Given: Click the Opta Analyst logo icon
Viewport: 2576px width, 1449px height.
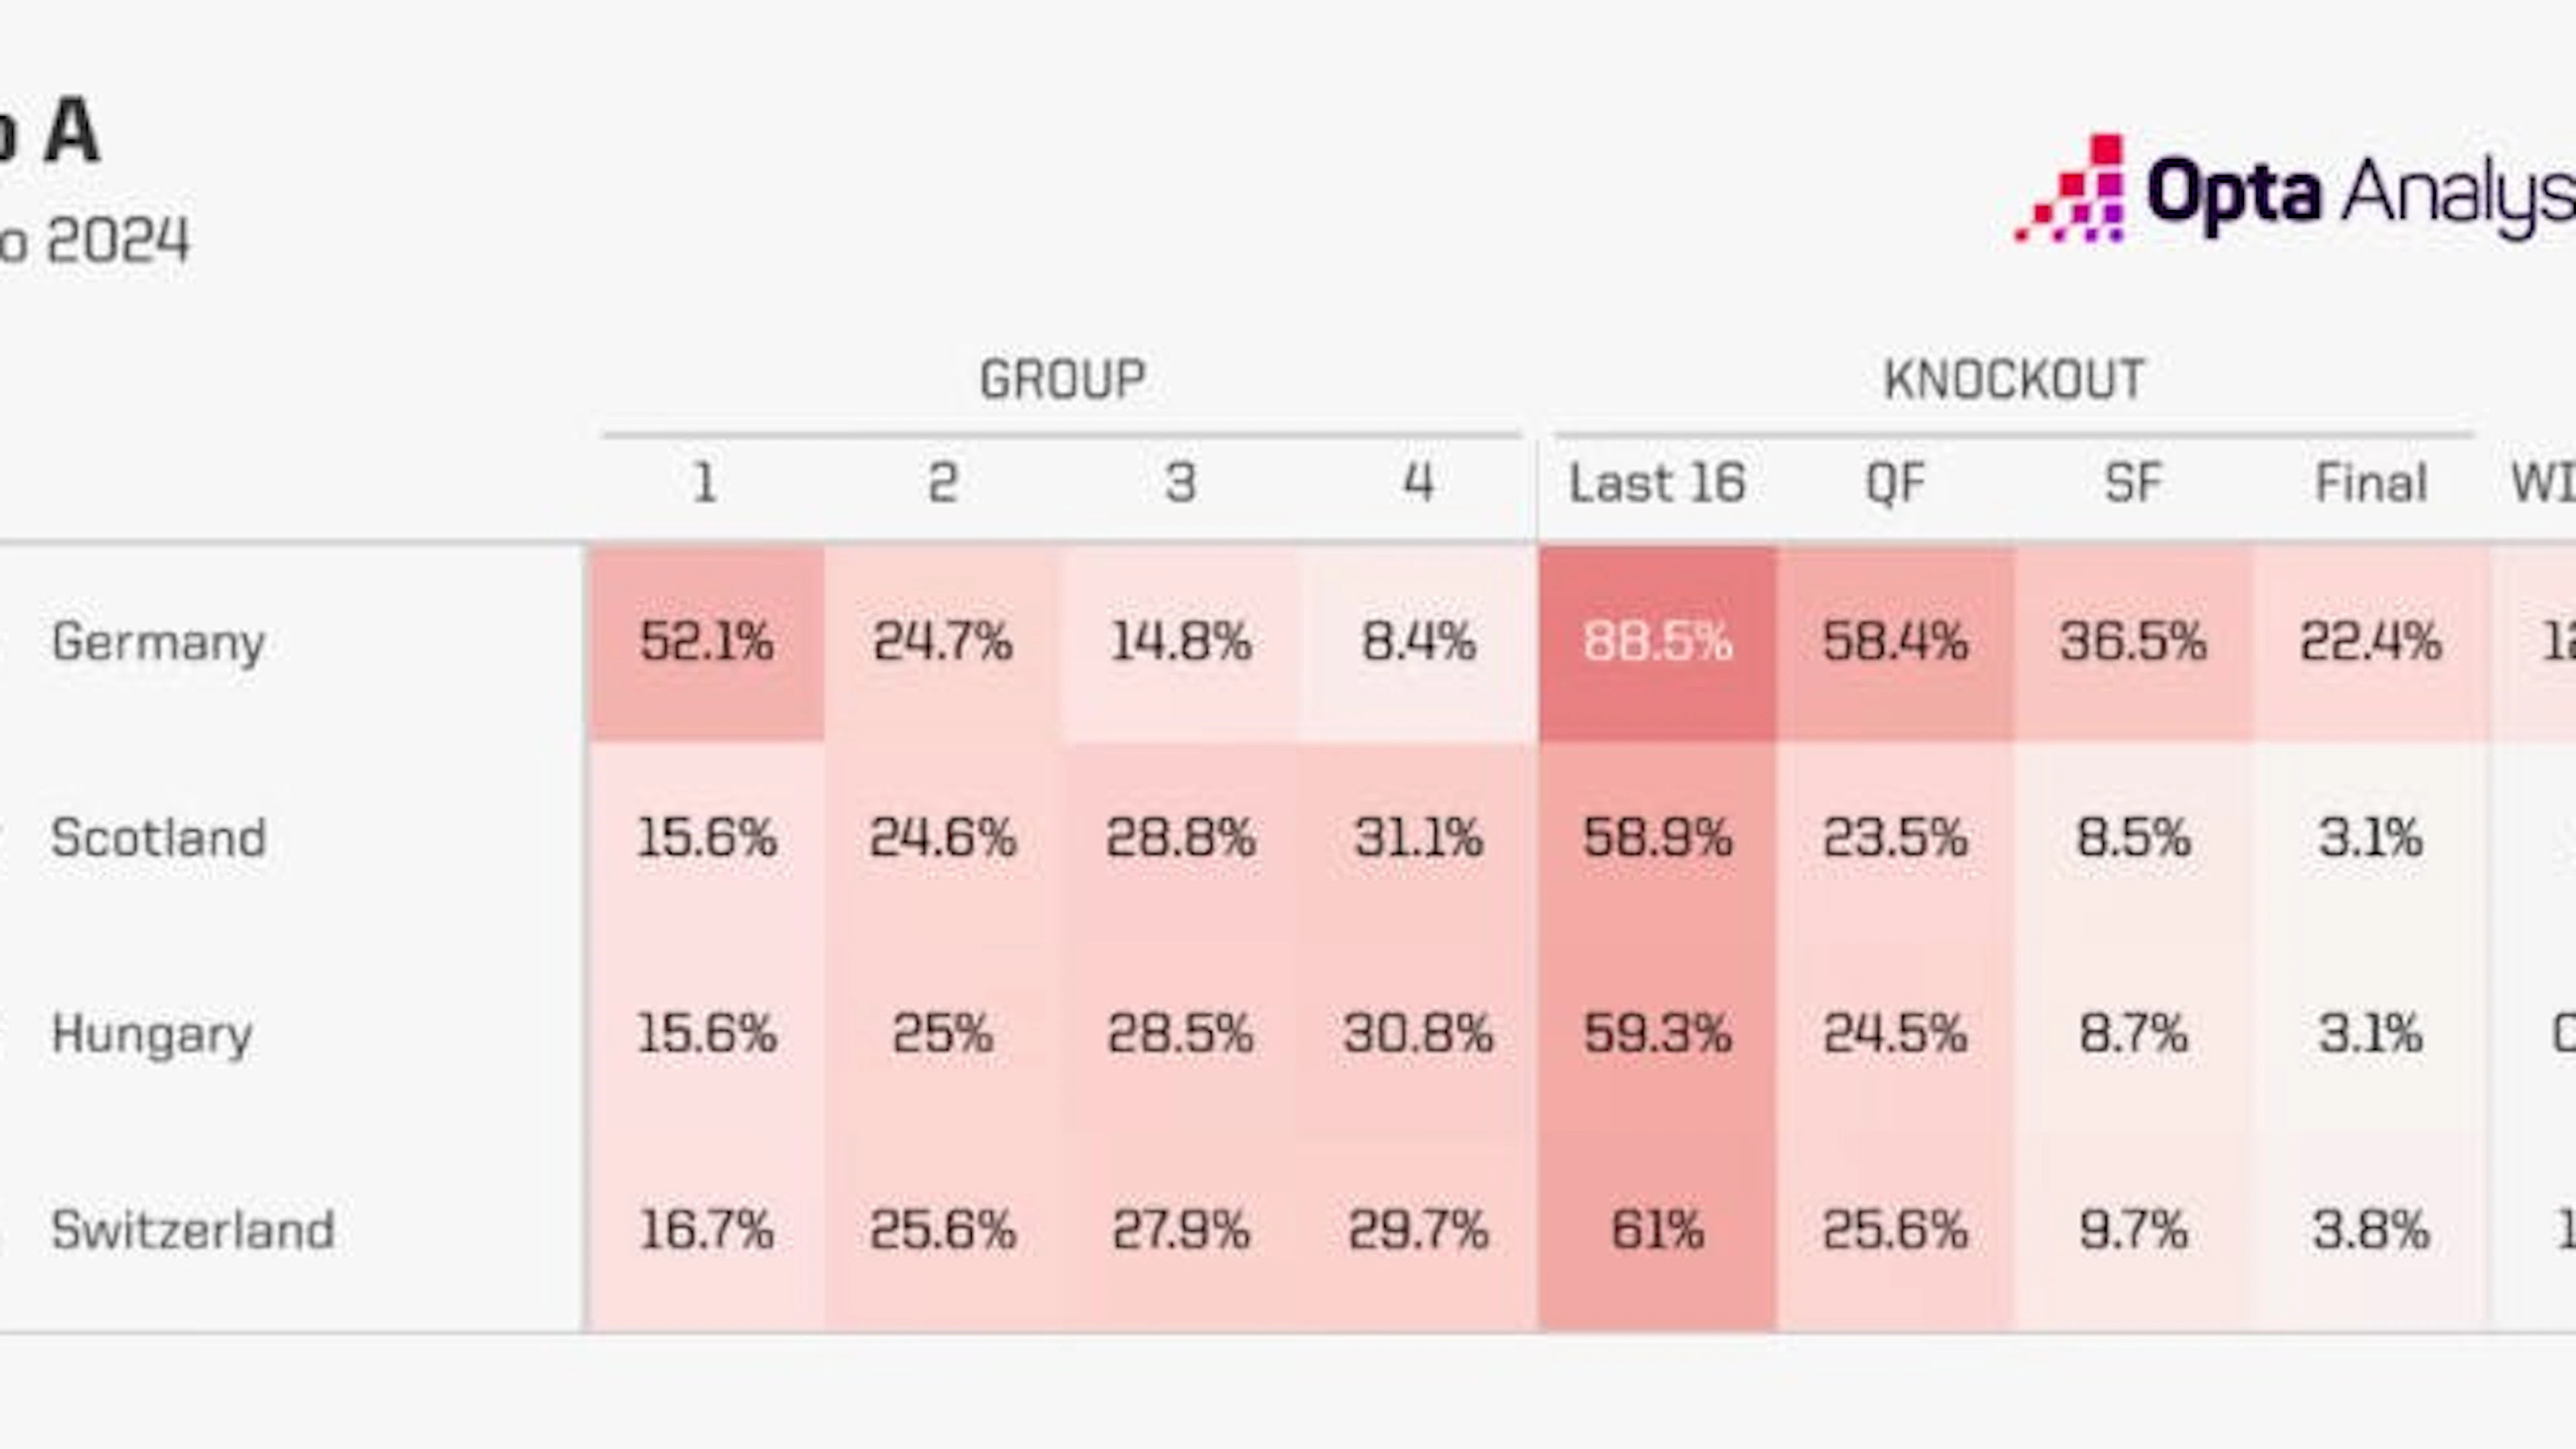Looking at the screenshot, I should pyautogui.click(x=2070, y=188).
